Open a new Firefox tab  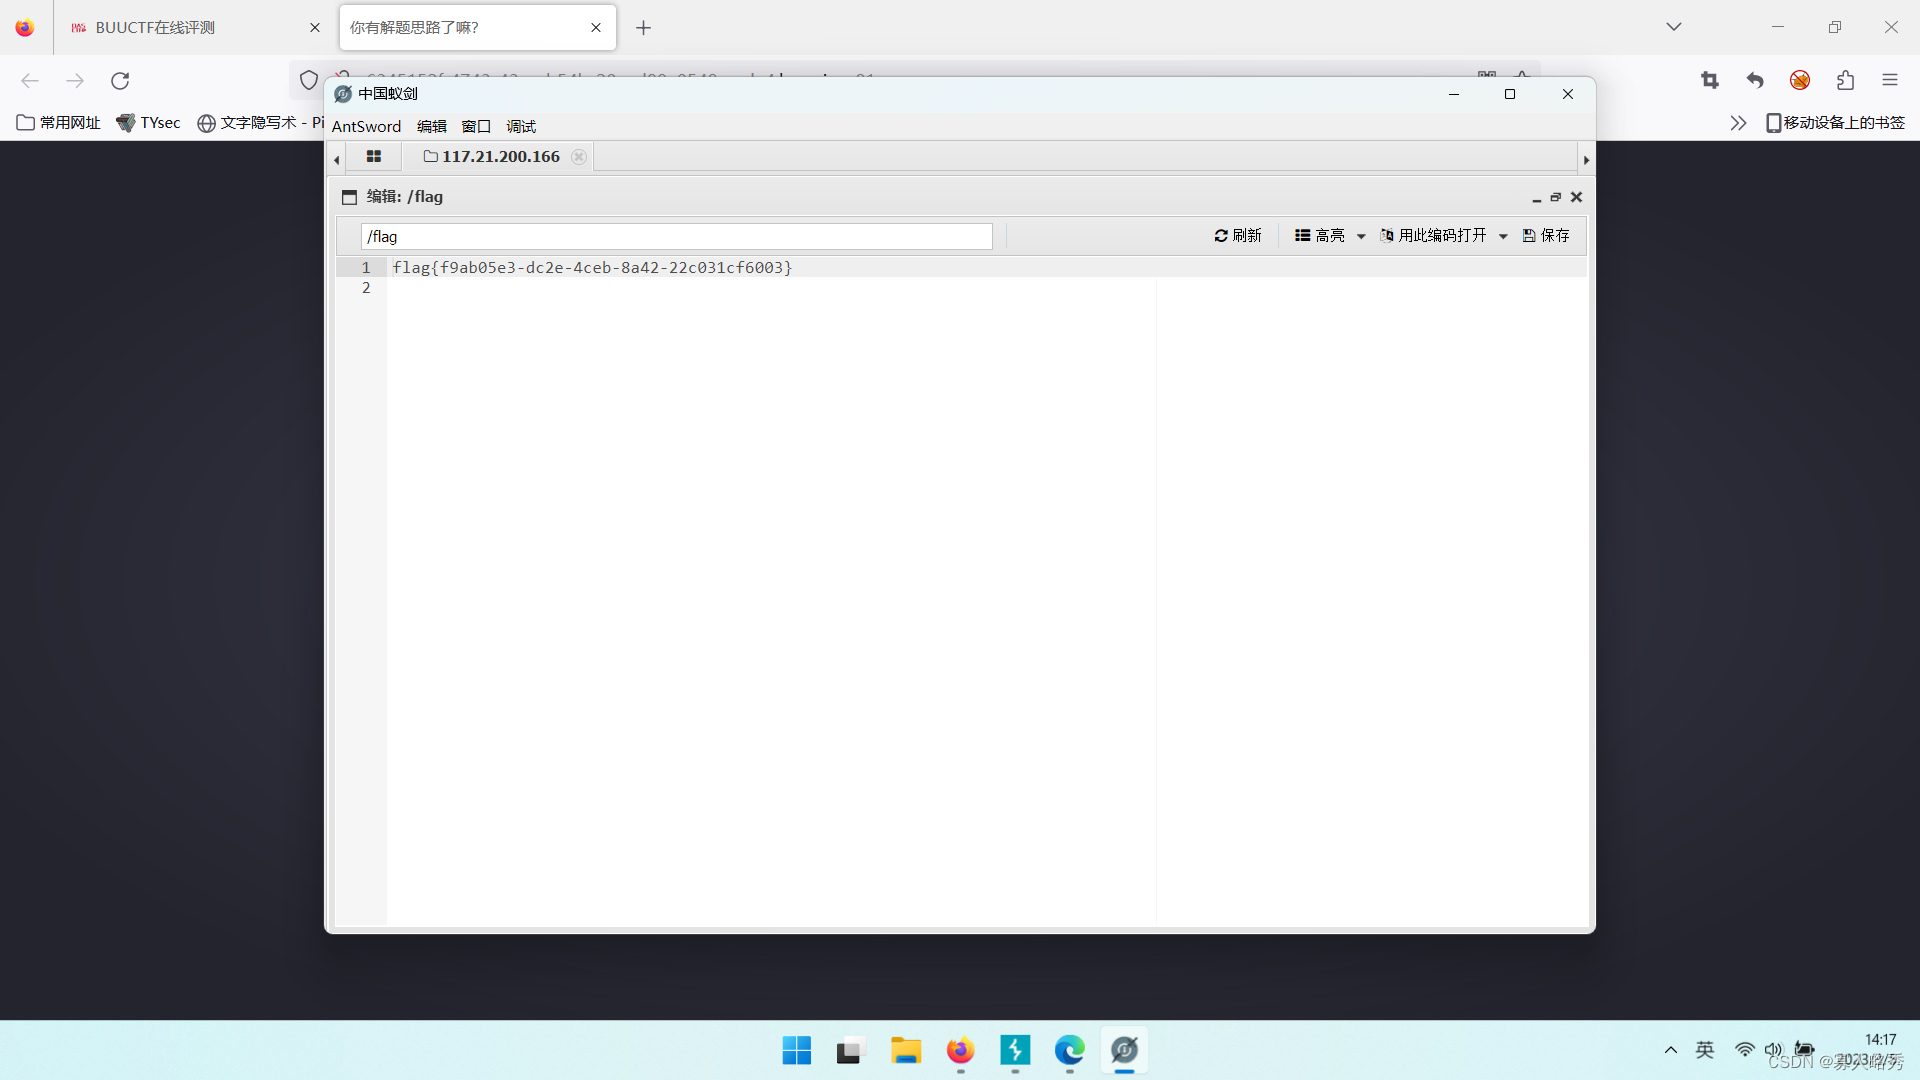click(643, 28)
